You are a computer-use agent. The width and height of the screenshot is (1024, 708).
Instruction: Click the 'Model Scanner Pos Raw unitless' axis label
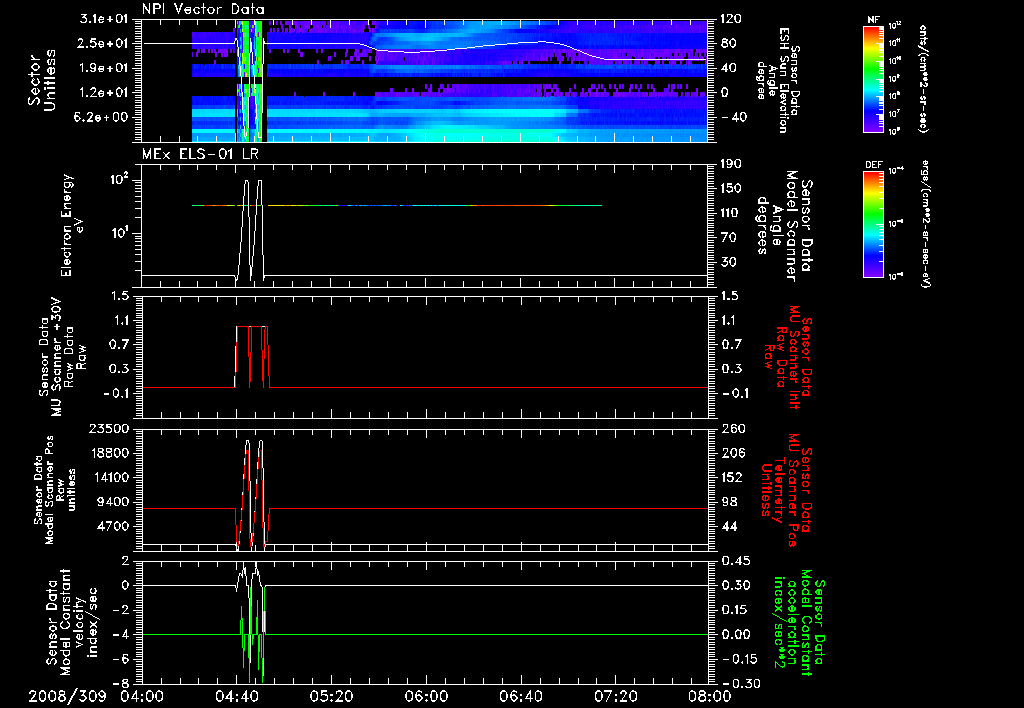pos(56,490)
